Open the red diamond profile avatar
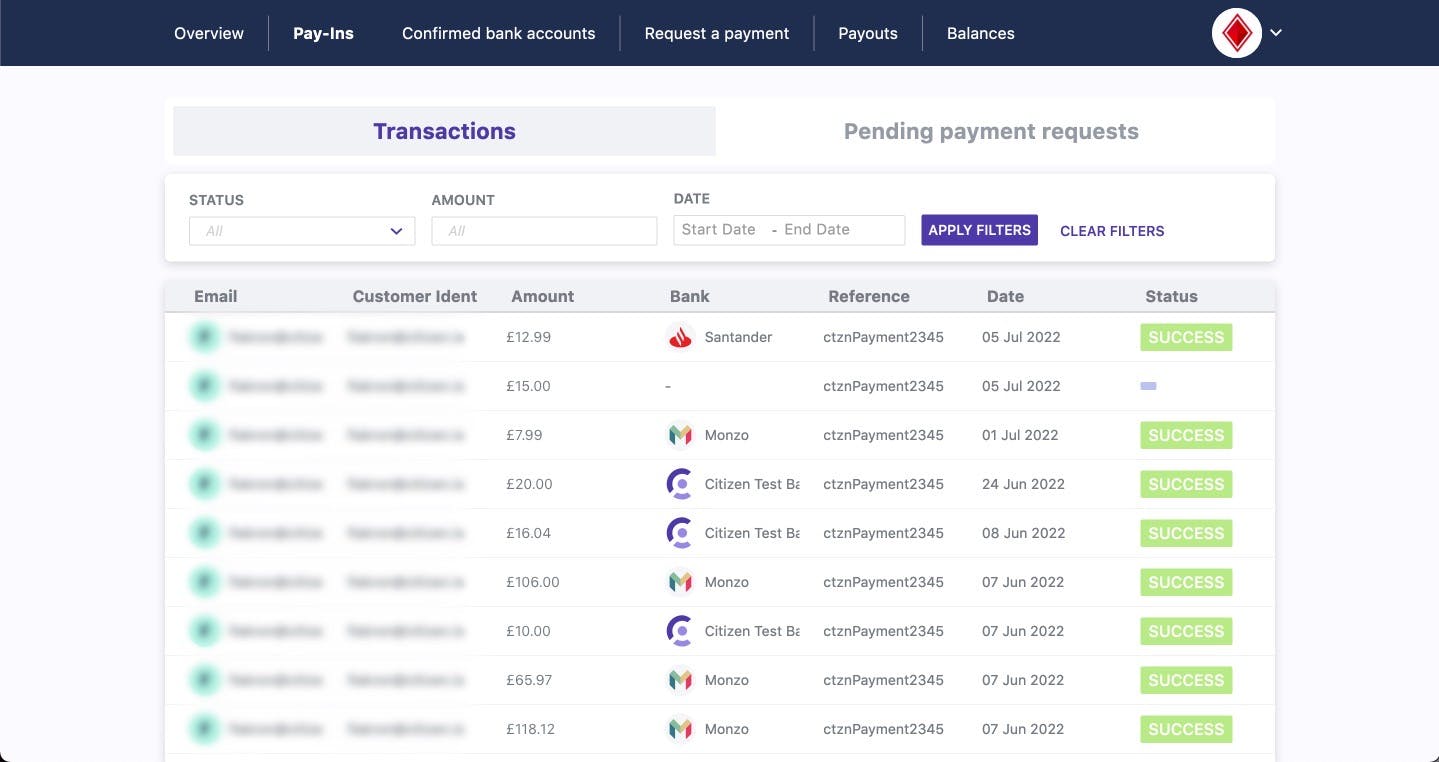 pyautogui.click(x=1237, y=34)
